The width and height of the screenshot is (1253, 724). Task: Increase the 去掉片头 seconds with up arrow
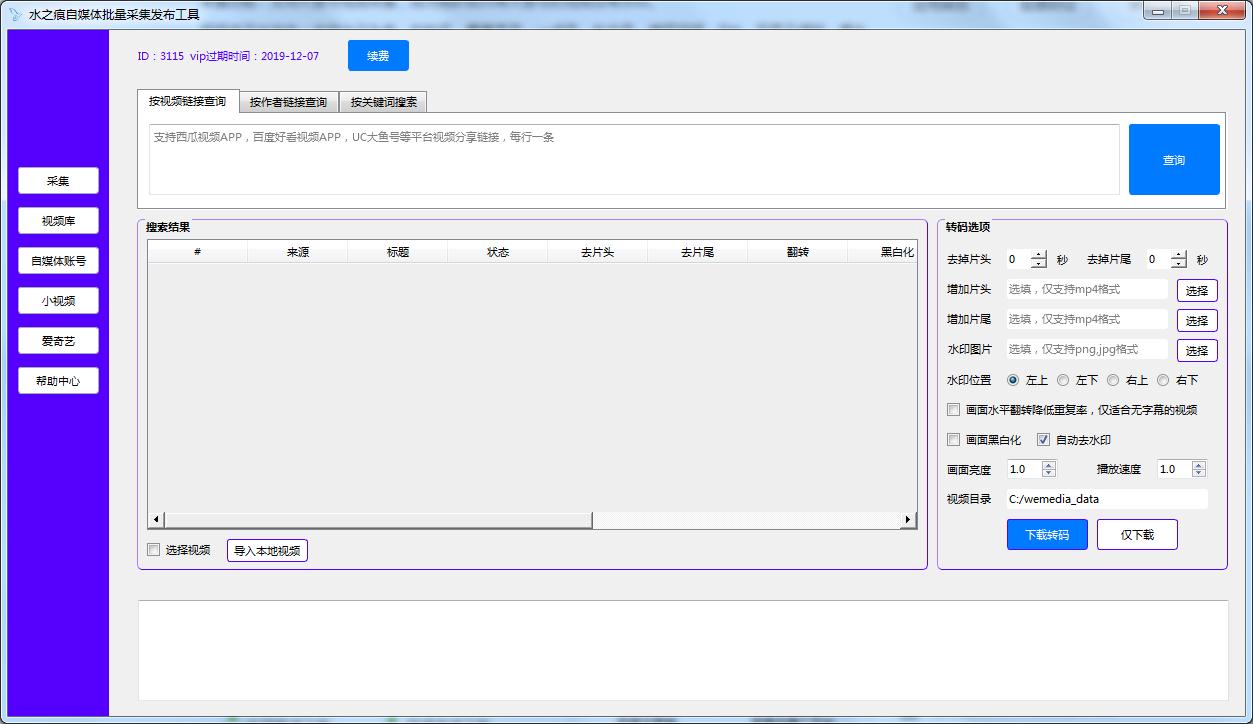click(1039, 255)
